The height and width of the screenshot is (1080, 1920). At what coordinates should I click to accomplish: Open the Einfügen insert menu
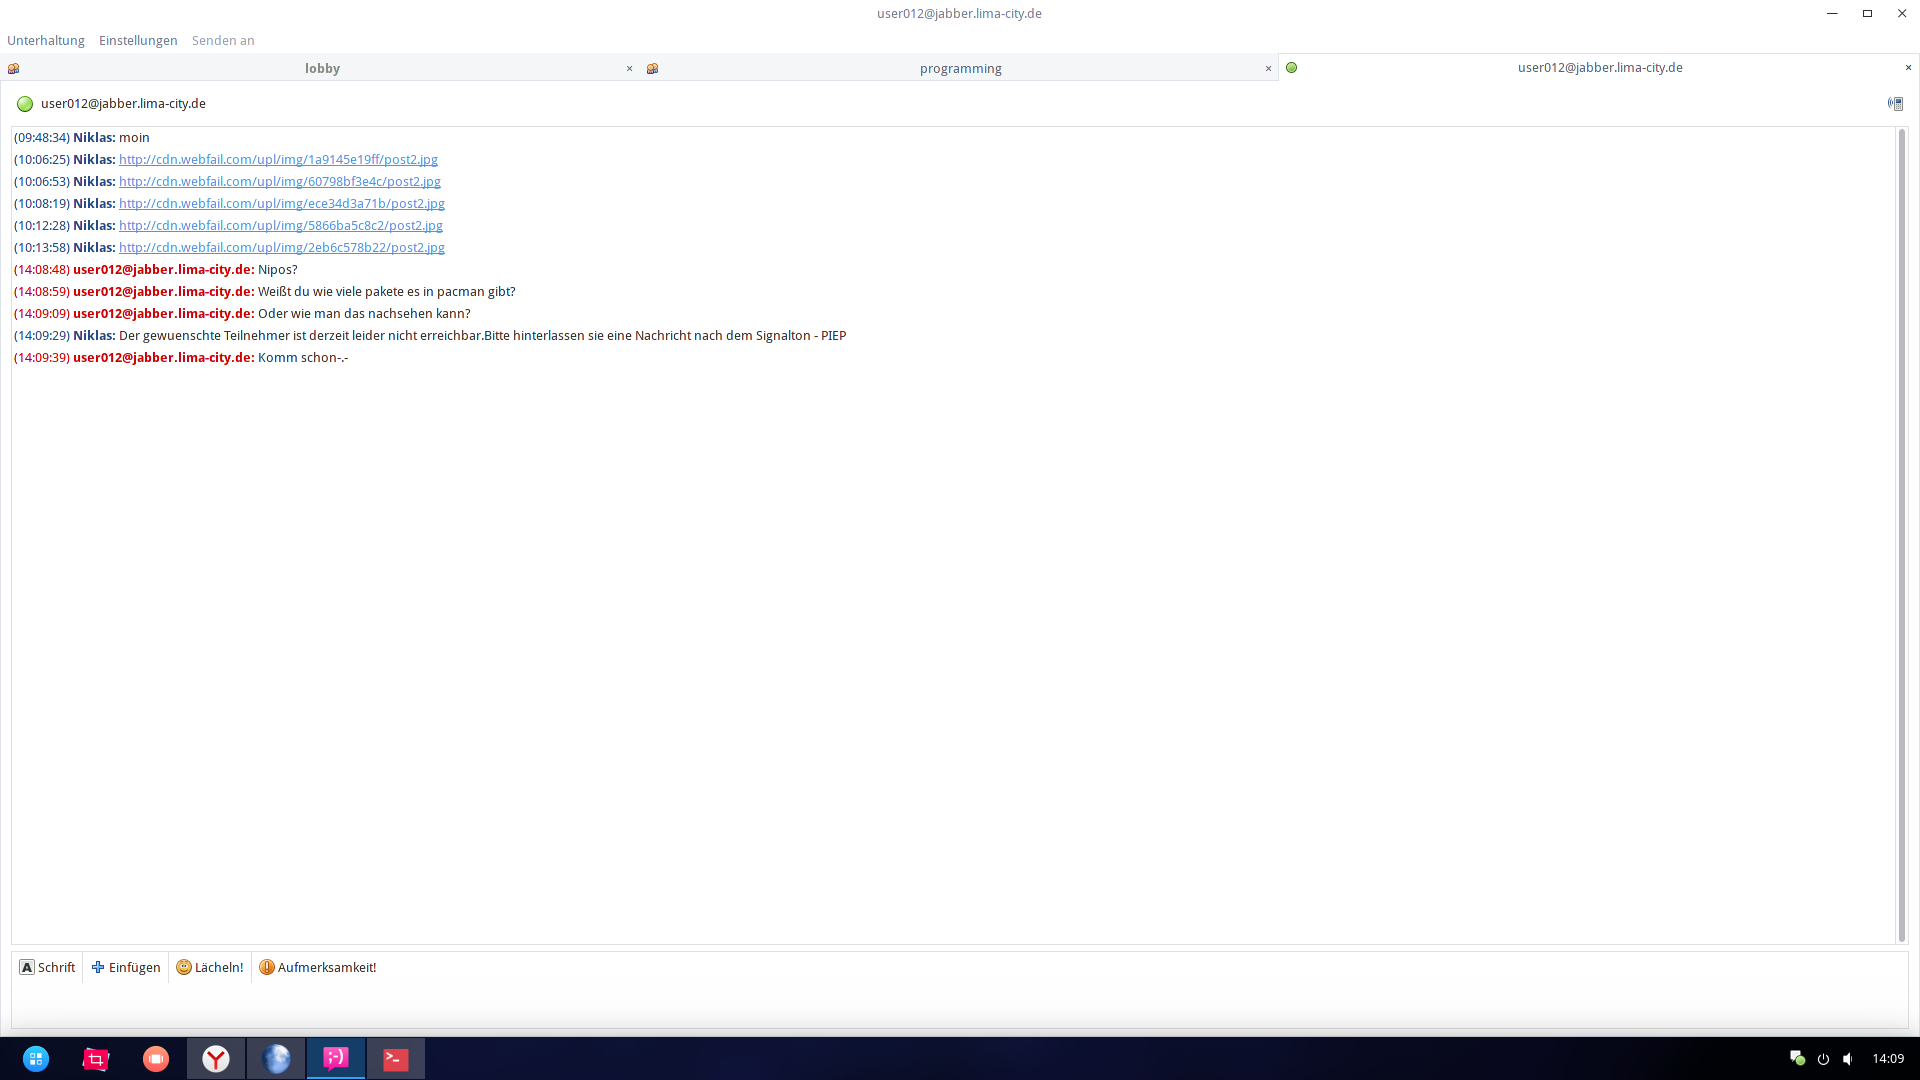coord(126,967)
